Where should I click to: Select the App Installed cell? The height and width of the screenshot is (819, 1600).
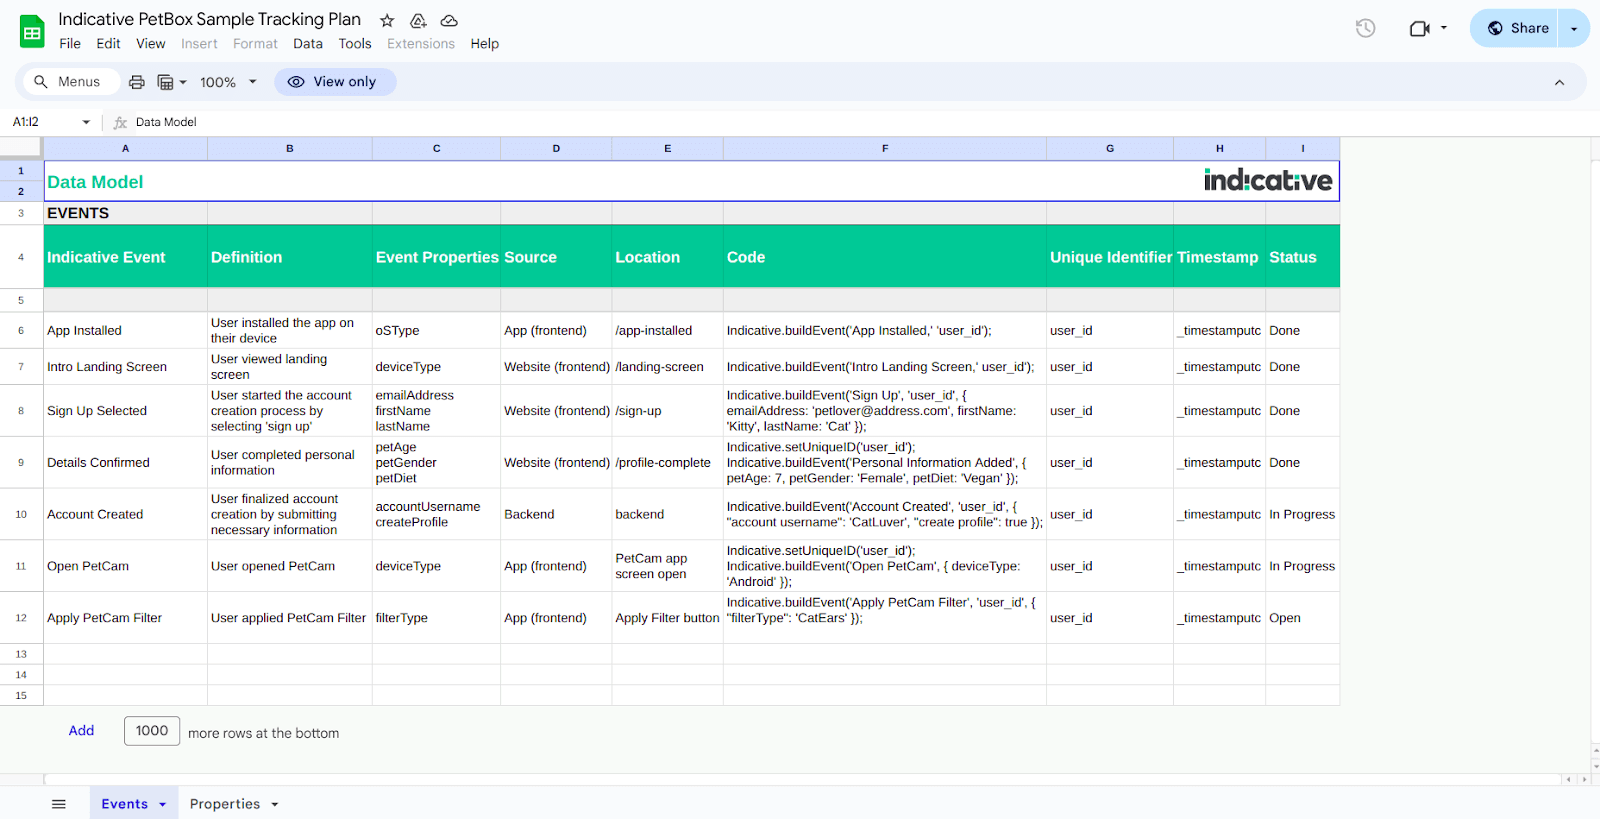pos(126,330)
